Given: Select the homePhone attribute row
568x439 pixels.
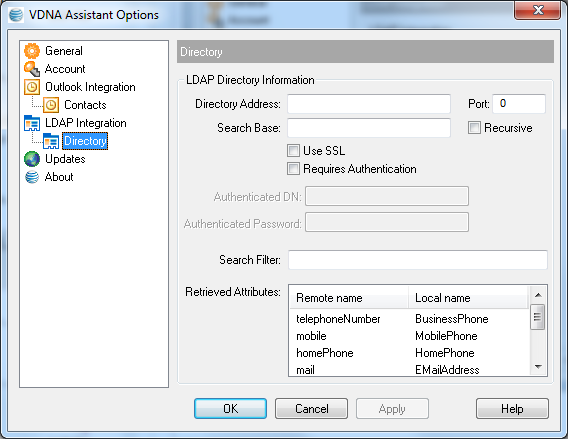Looking at the screenshot, I should (409, 353).
